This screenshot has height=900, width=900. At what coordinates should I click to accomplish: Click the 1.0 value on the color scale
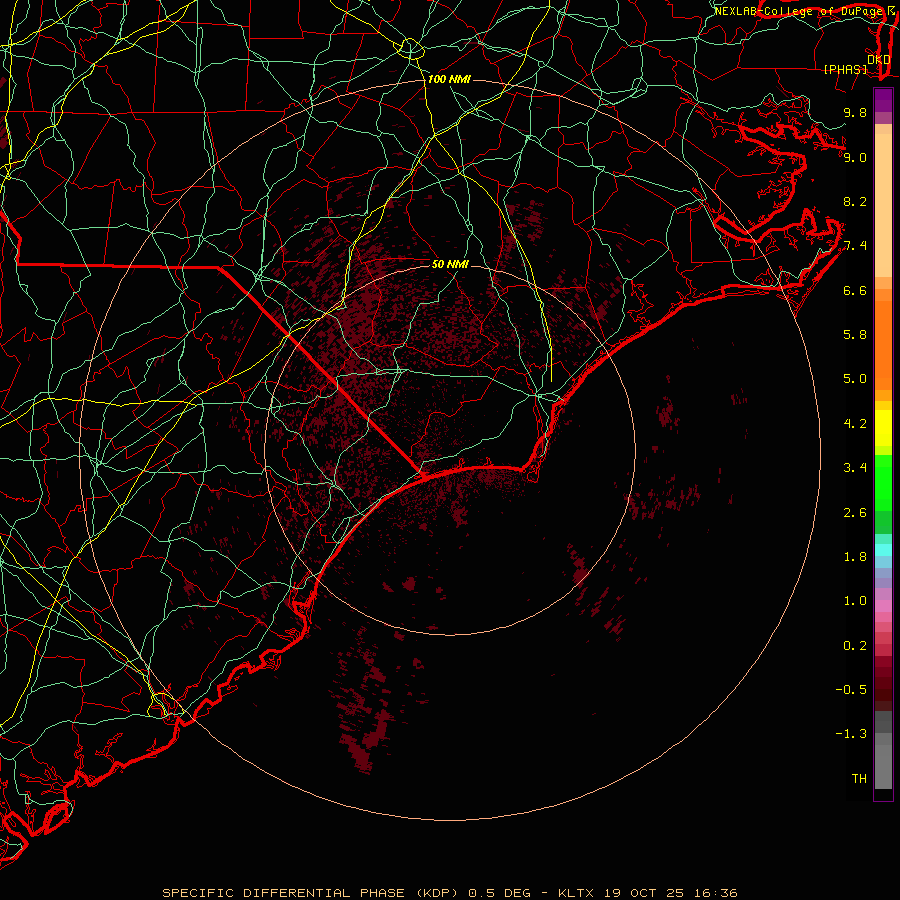click(855, 601)
